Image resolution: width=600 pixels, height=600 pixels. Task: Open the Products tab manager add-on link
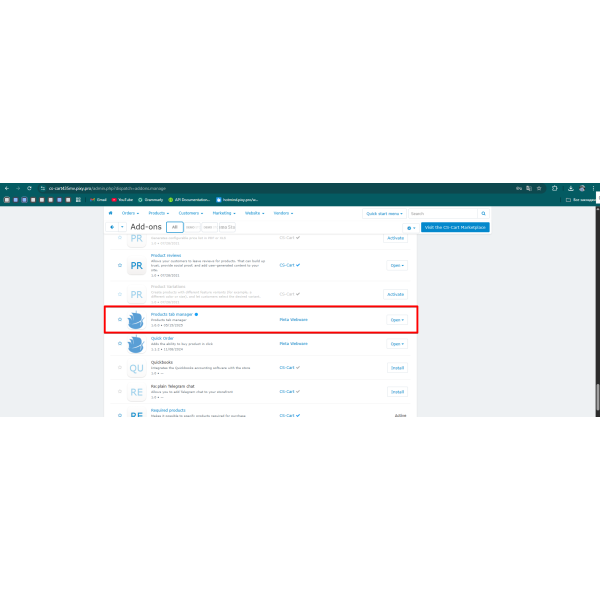point(171,314)
